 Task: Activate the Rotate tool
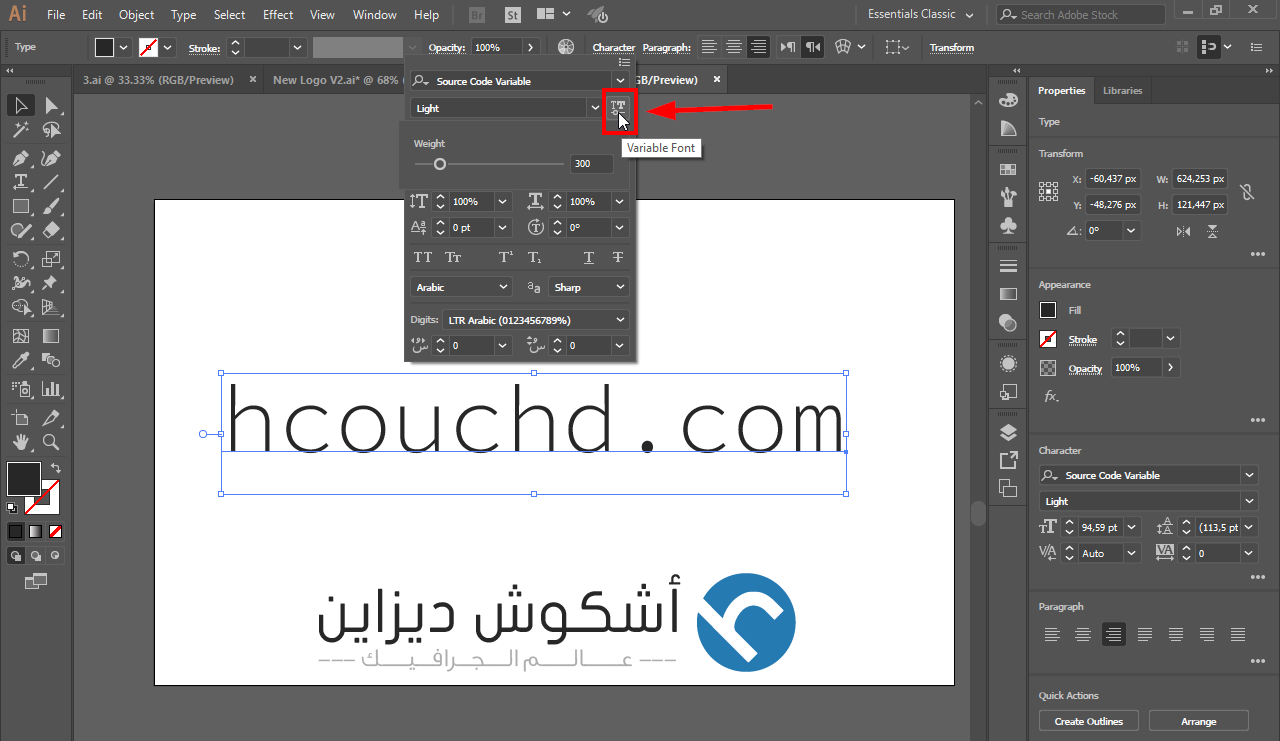[x=20, y=257]
